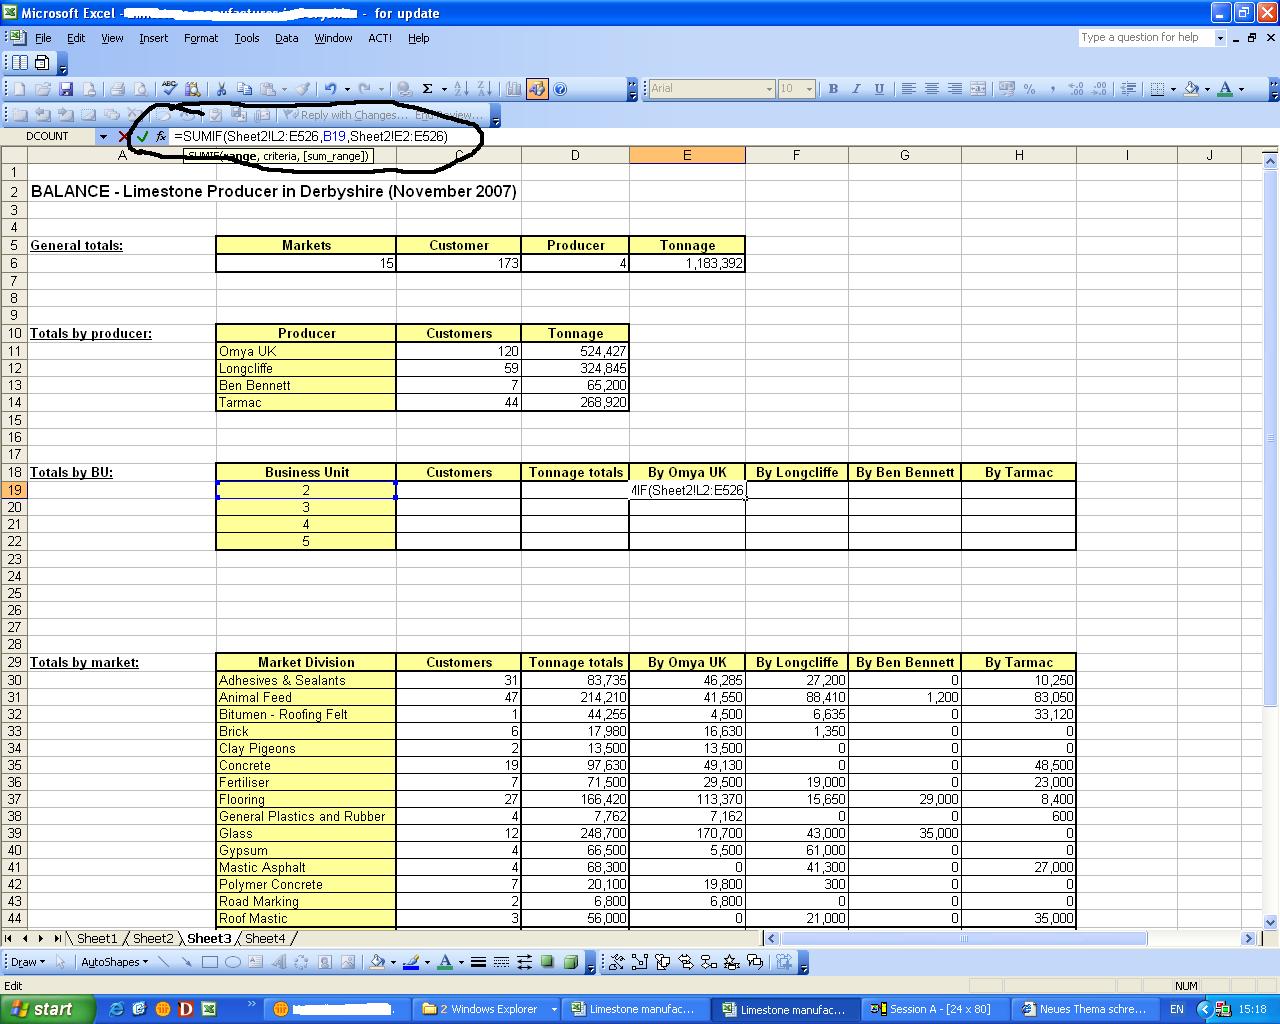Click Line Color on Drawing toolbar
The width and height of the screenshot is (1280, 1024).
pos(410,962)
